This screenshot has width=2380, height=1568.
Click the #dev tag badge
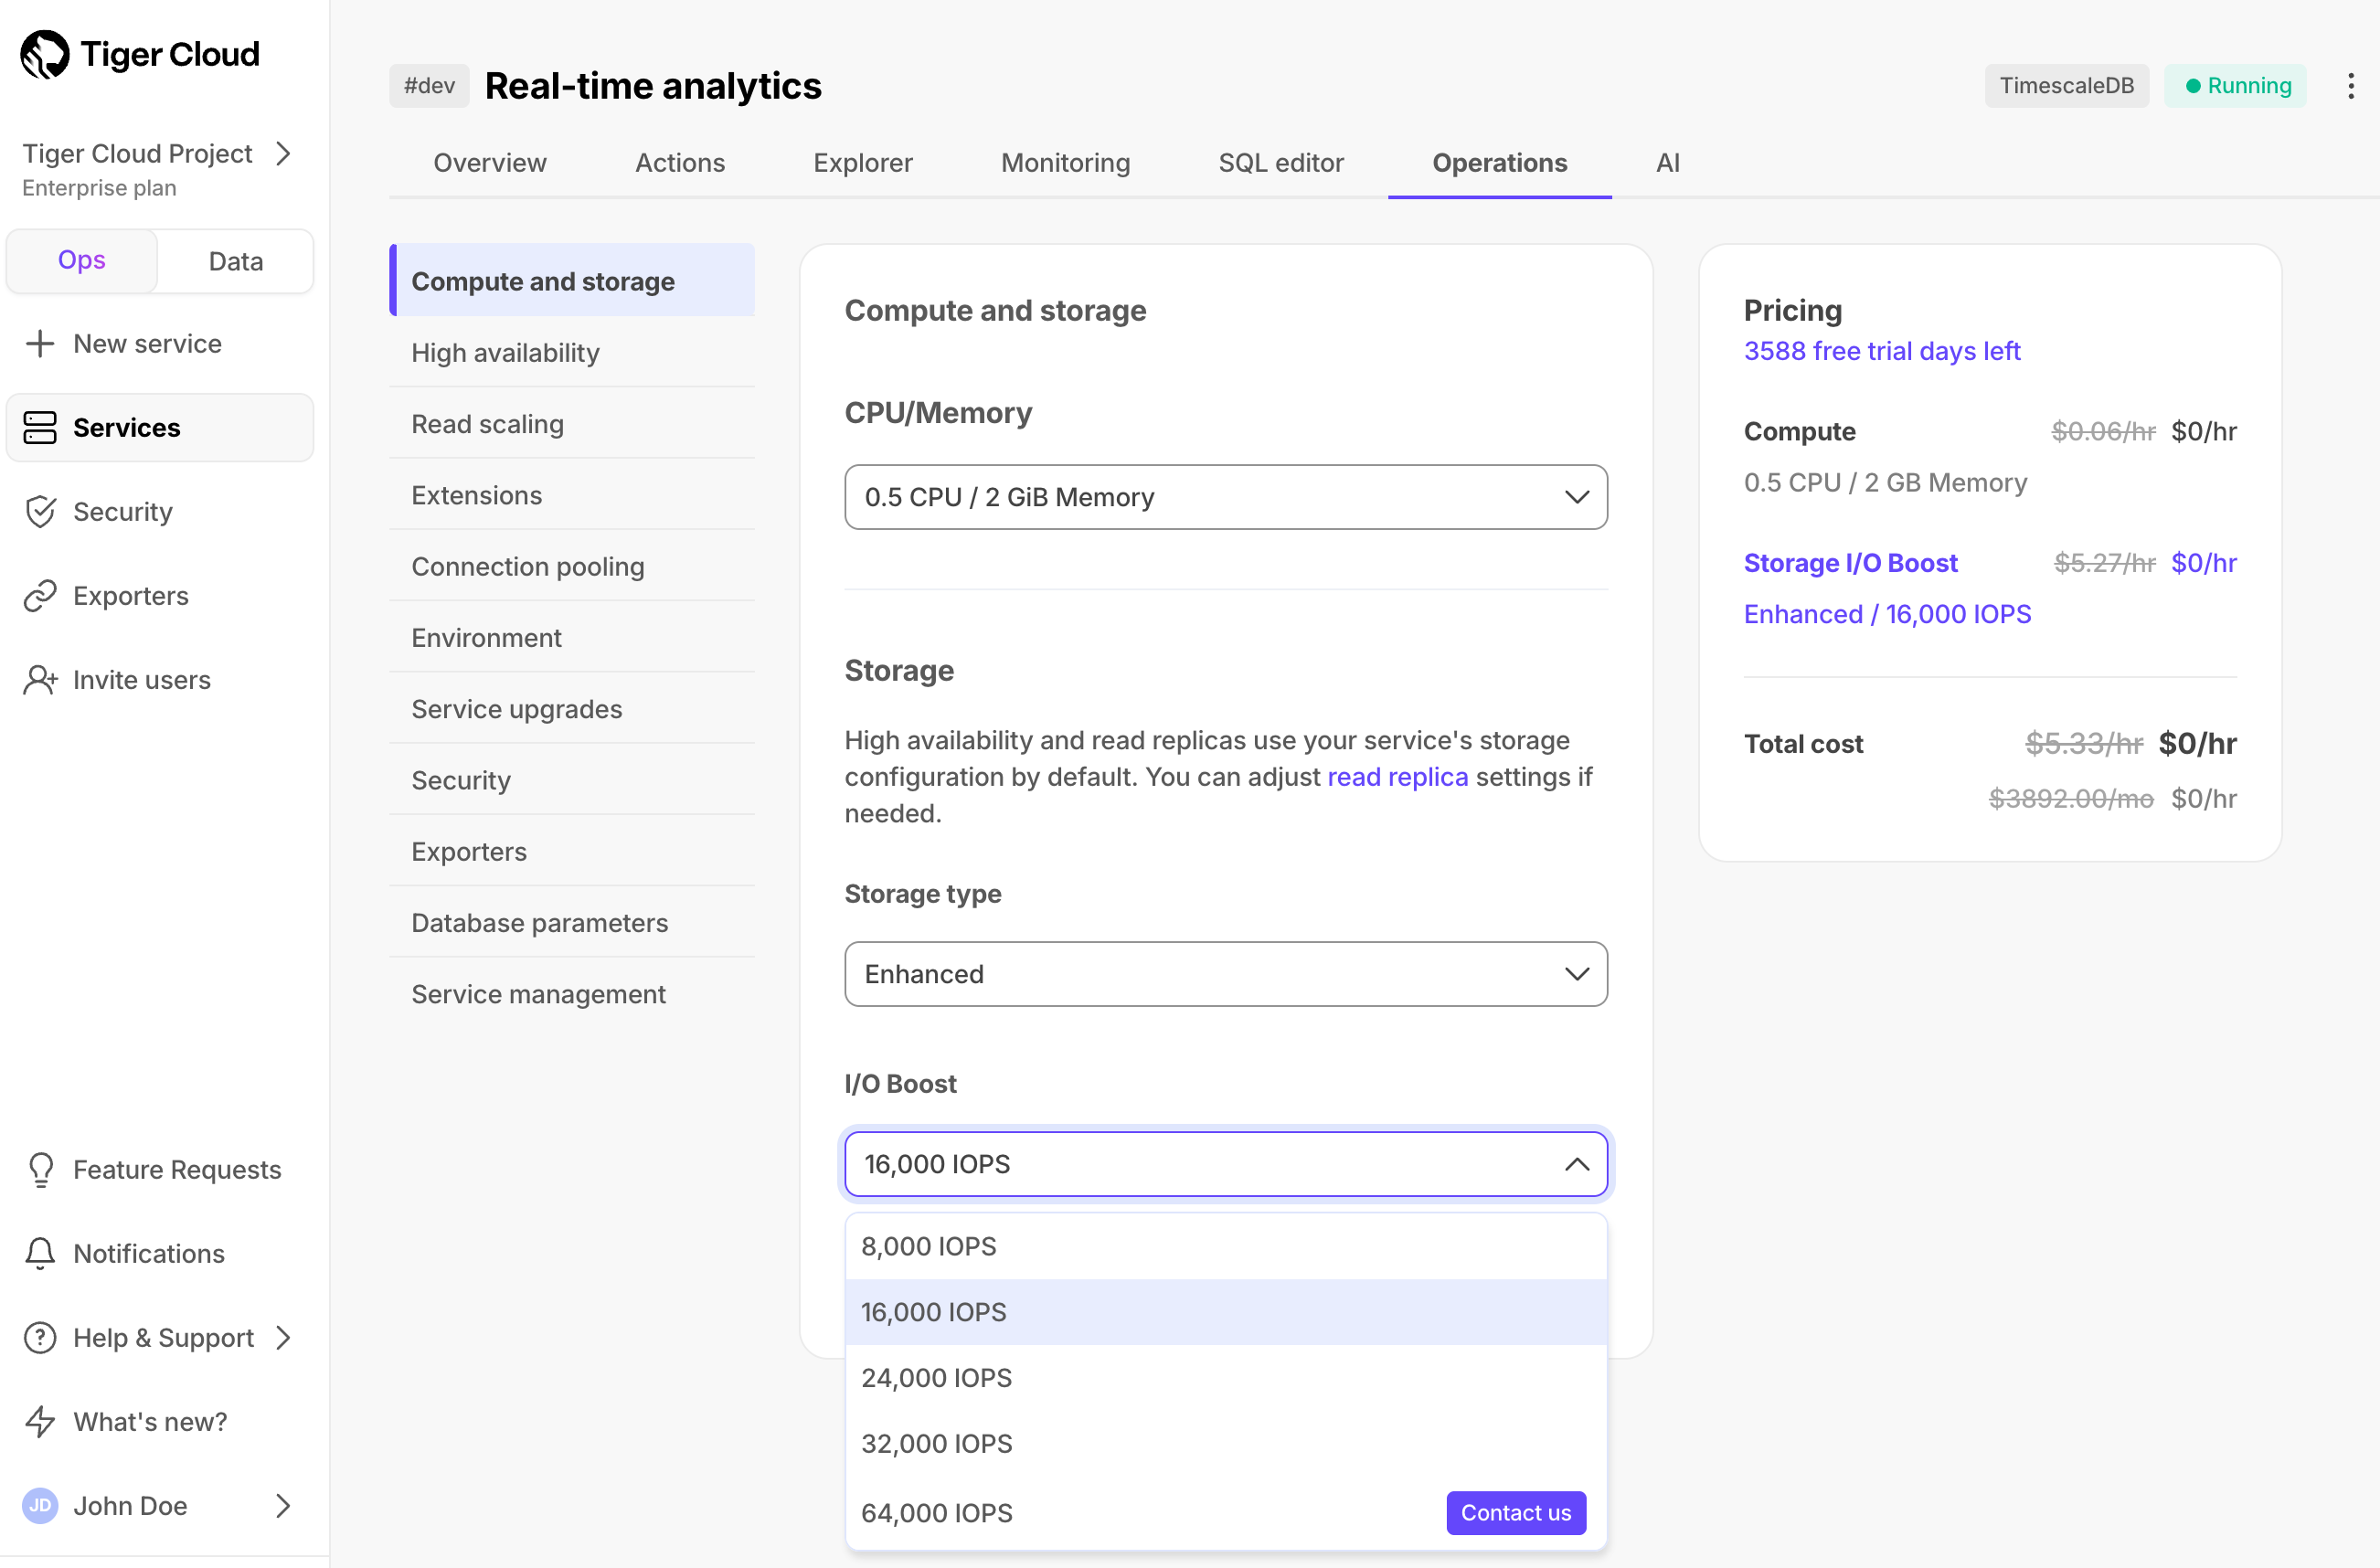click(x=429, y=86)
